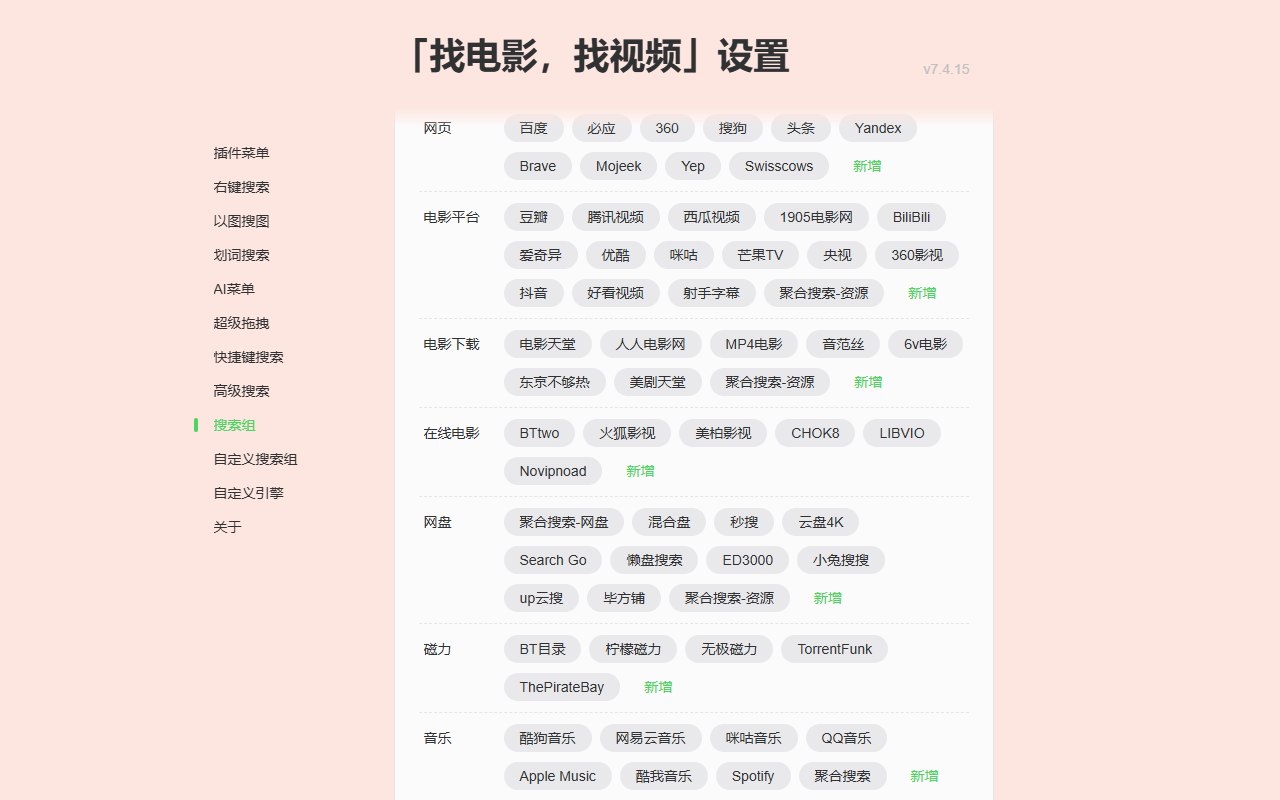1280x800 pixels.
Task: Select ThePirateBay tag
Action: pyautogui.click(x=562, y=687)
